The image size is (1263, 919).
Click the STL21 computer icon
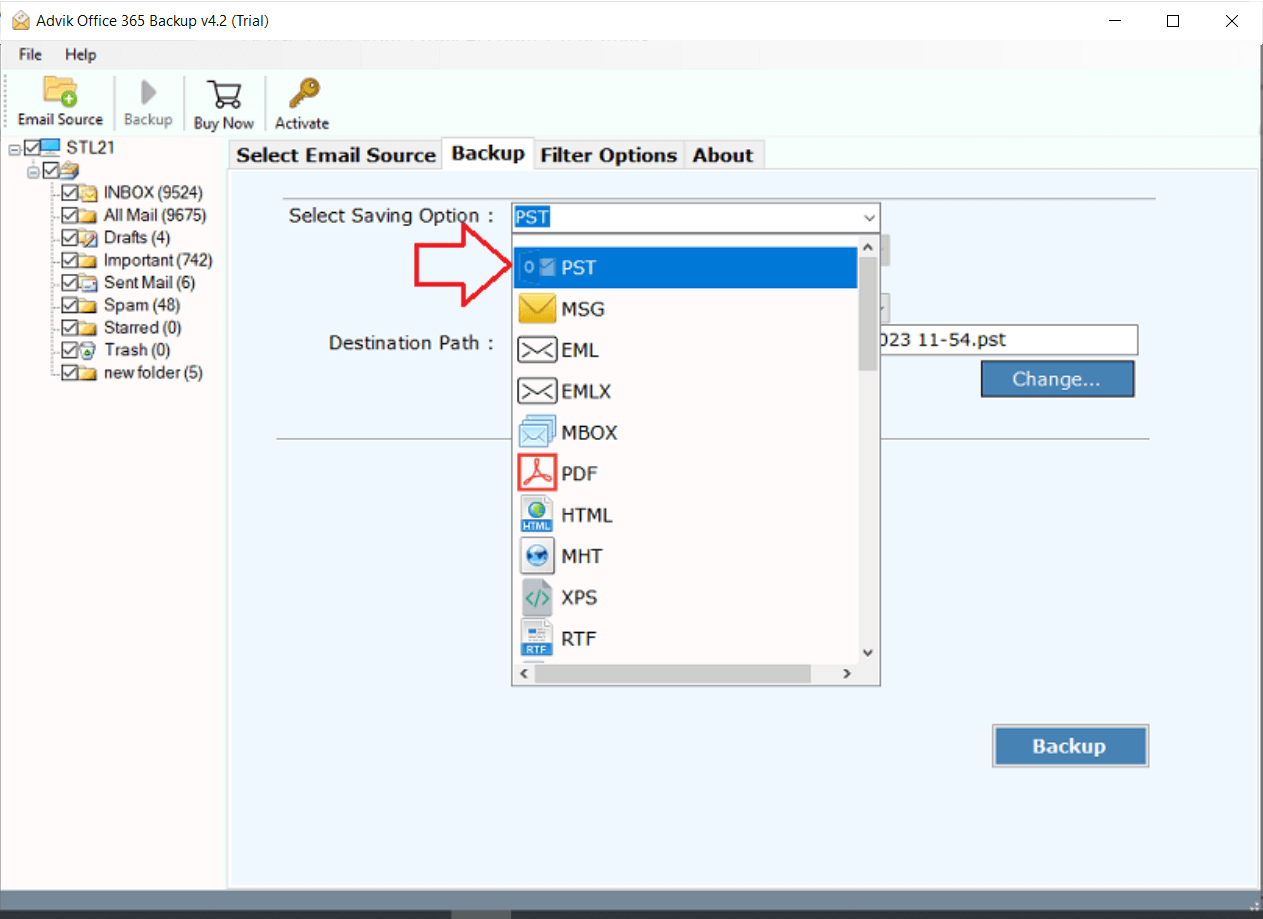[x=50, y=148]
